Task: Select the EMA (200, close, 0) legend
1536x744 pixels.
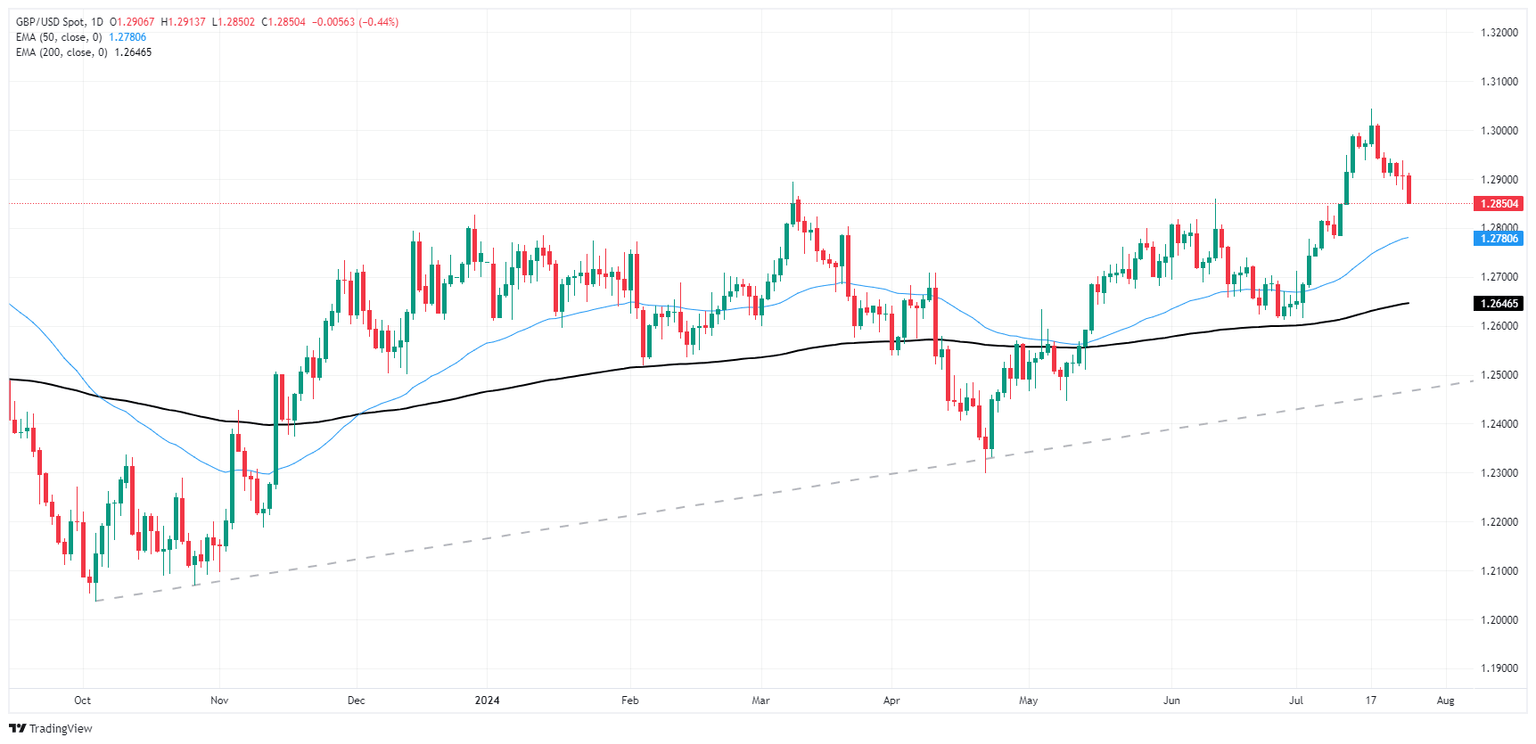Action: click(62, 51)
